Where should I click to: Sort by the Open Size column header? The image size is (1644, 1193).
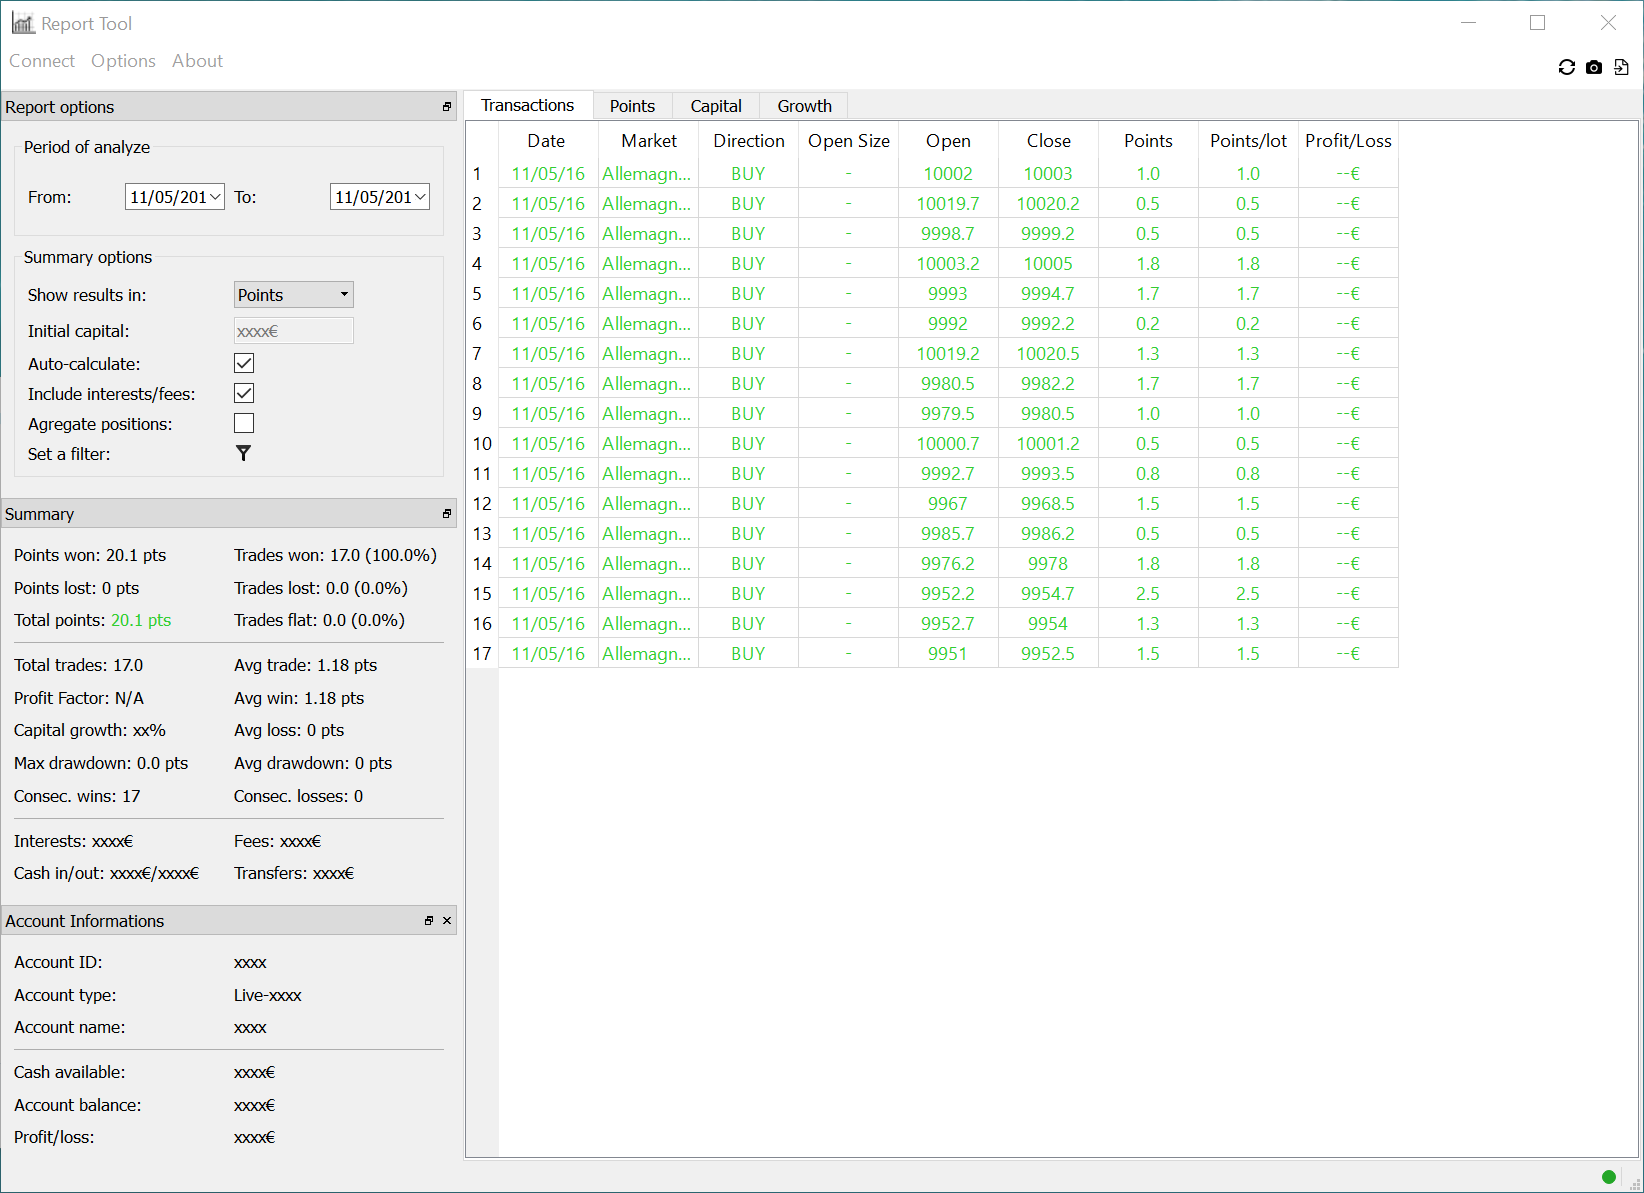849,141
